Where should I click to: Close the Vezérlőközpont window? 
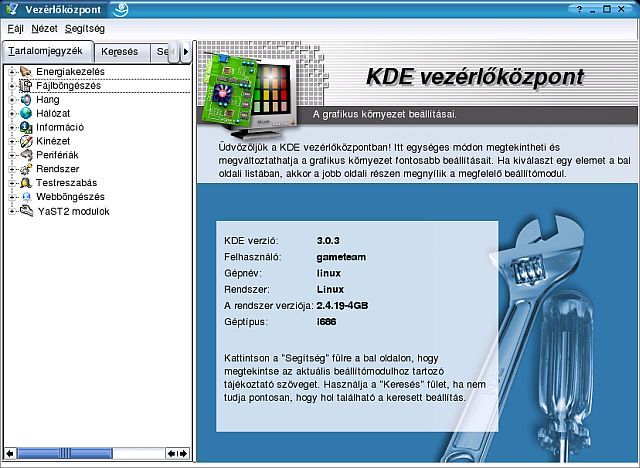pyautogui.click(x=621, y=9)
